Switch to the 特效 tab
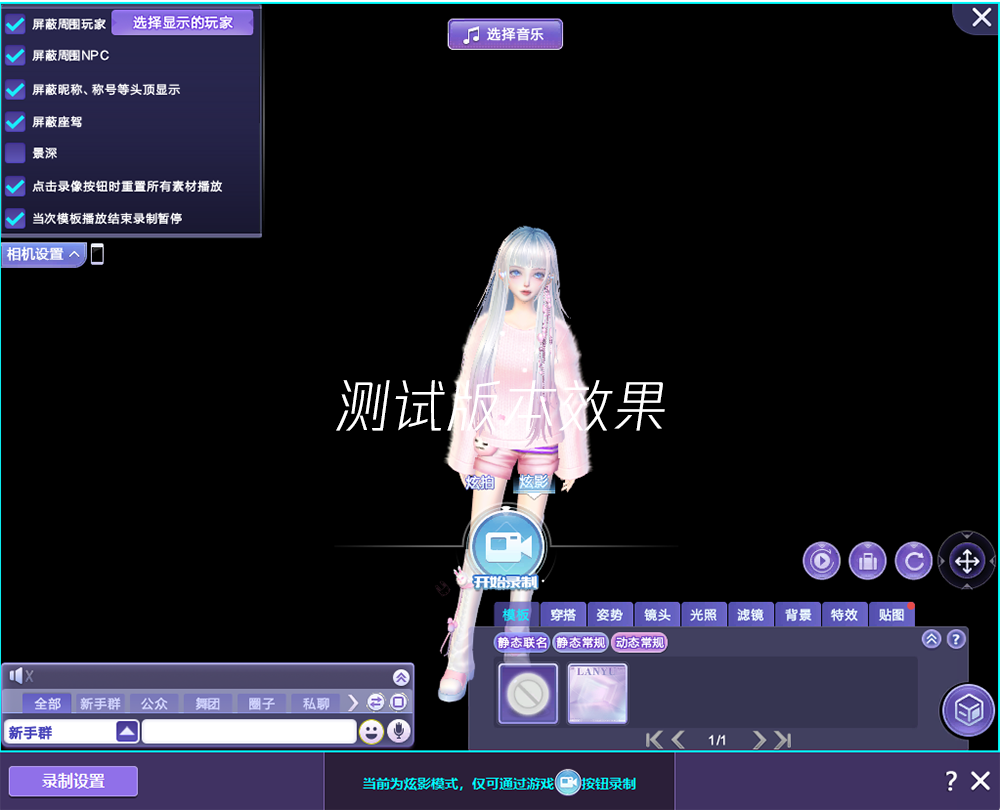Viewport: 1000px width, 810px height. (844, 615)
